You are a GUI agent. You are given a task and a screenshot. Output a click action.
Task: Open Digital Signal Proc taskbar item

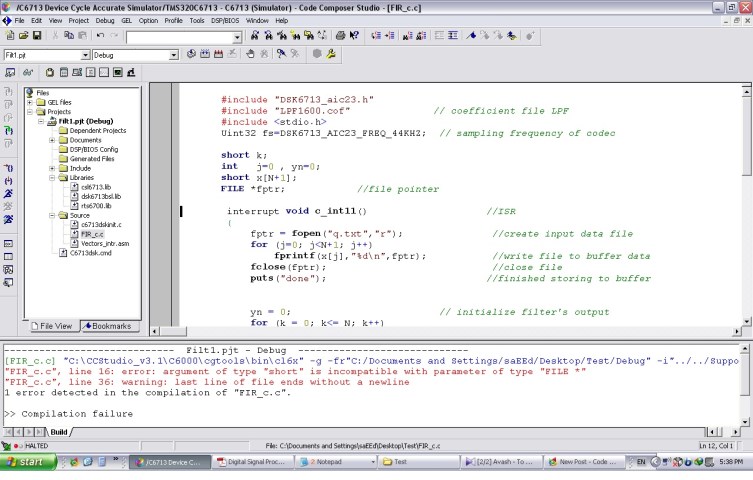[253, 462]
